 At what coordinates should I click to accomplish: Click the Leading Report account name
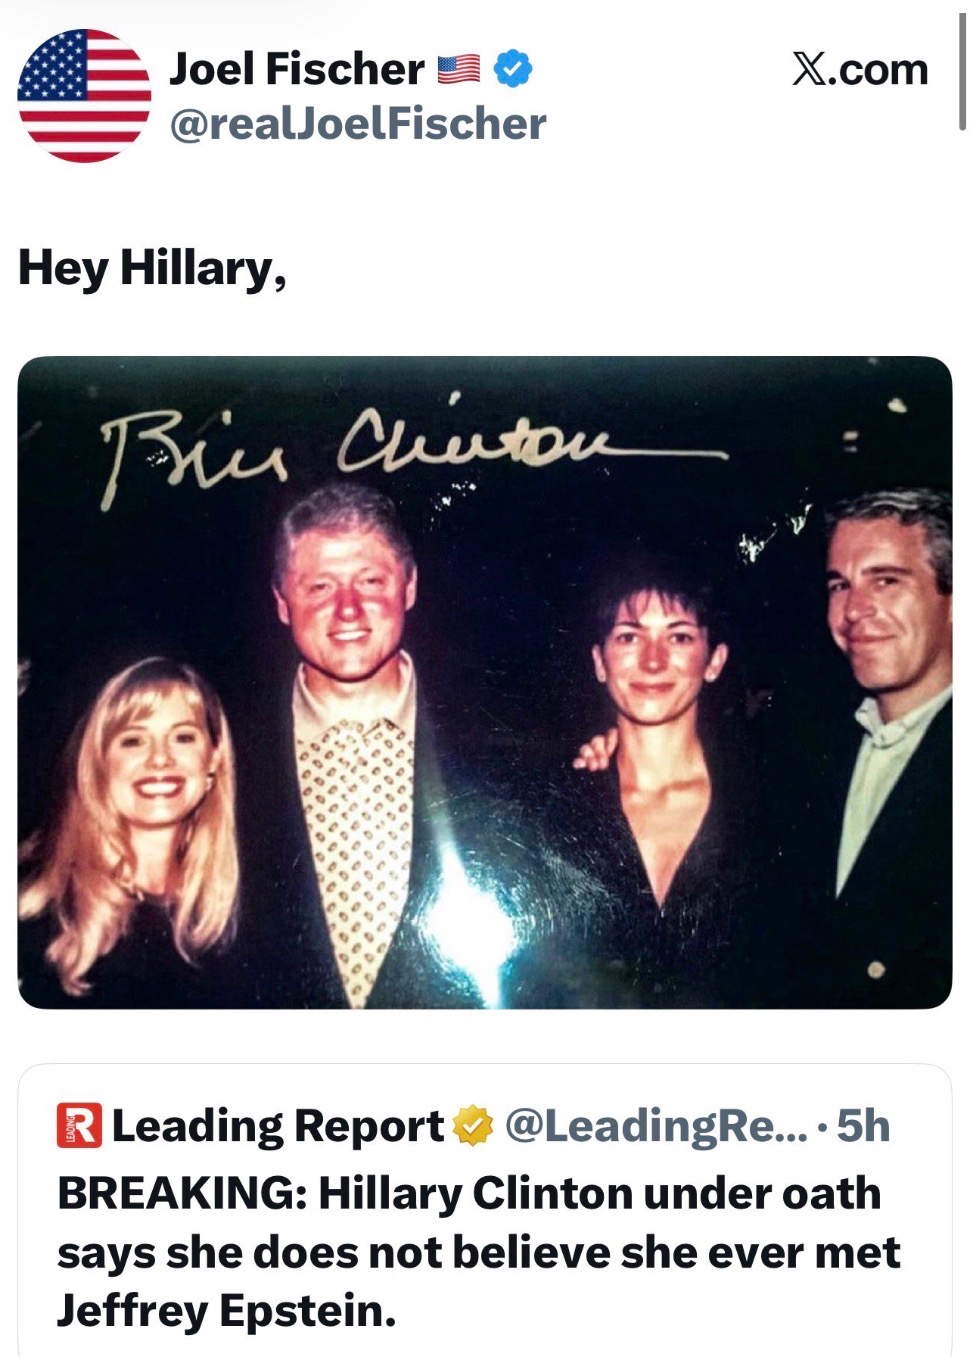pos(278,1126)
